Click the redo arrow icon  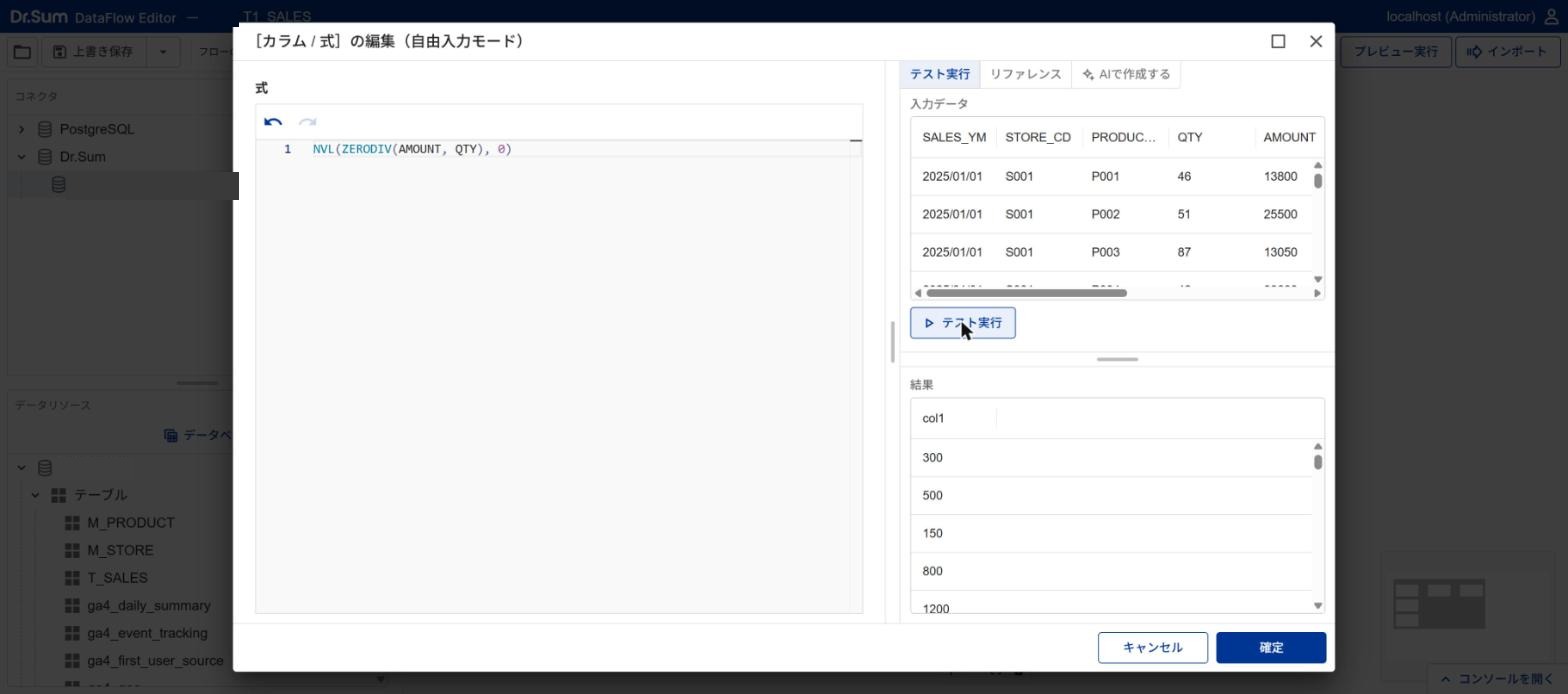point(307,122)
